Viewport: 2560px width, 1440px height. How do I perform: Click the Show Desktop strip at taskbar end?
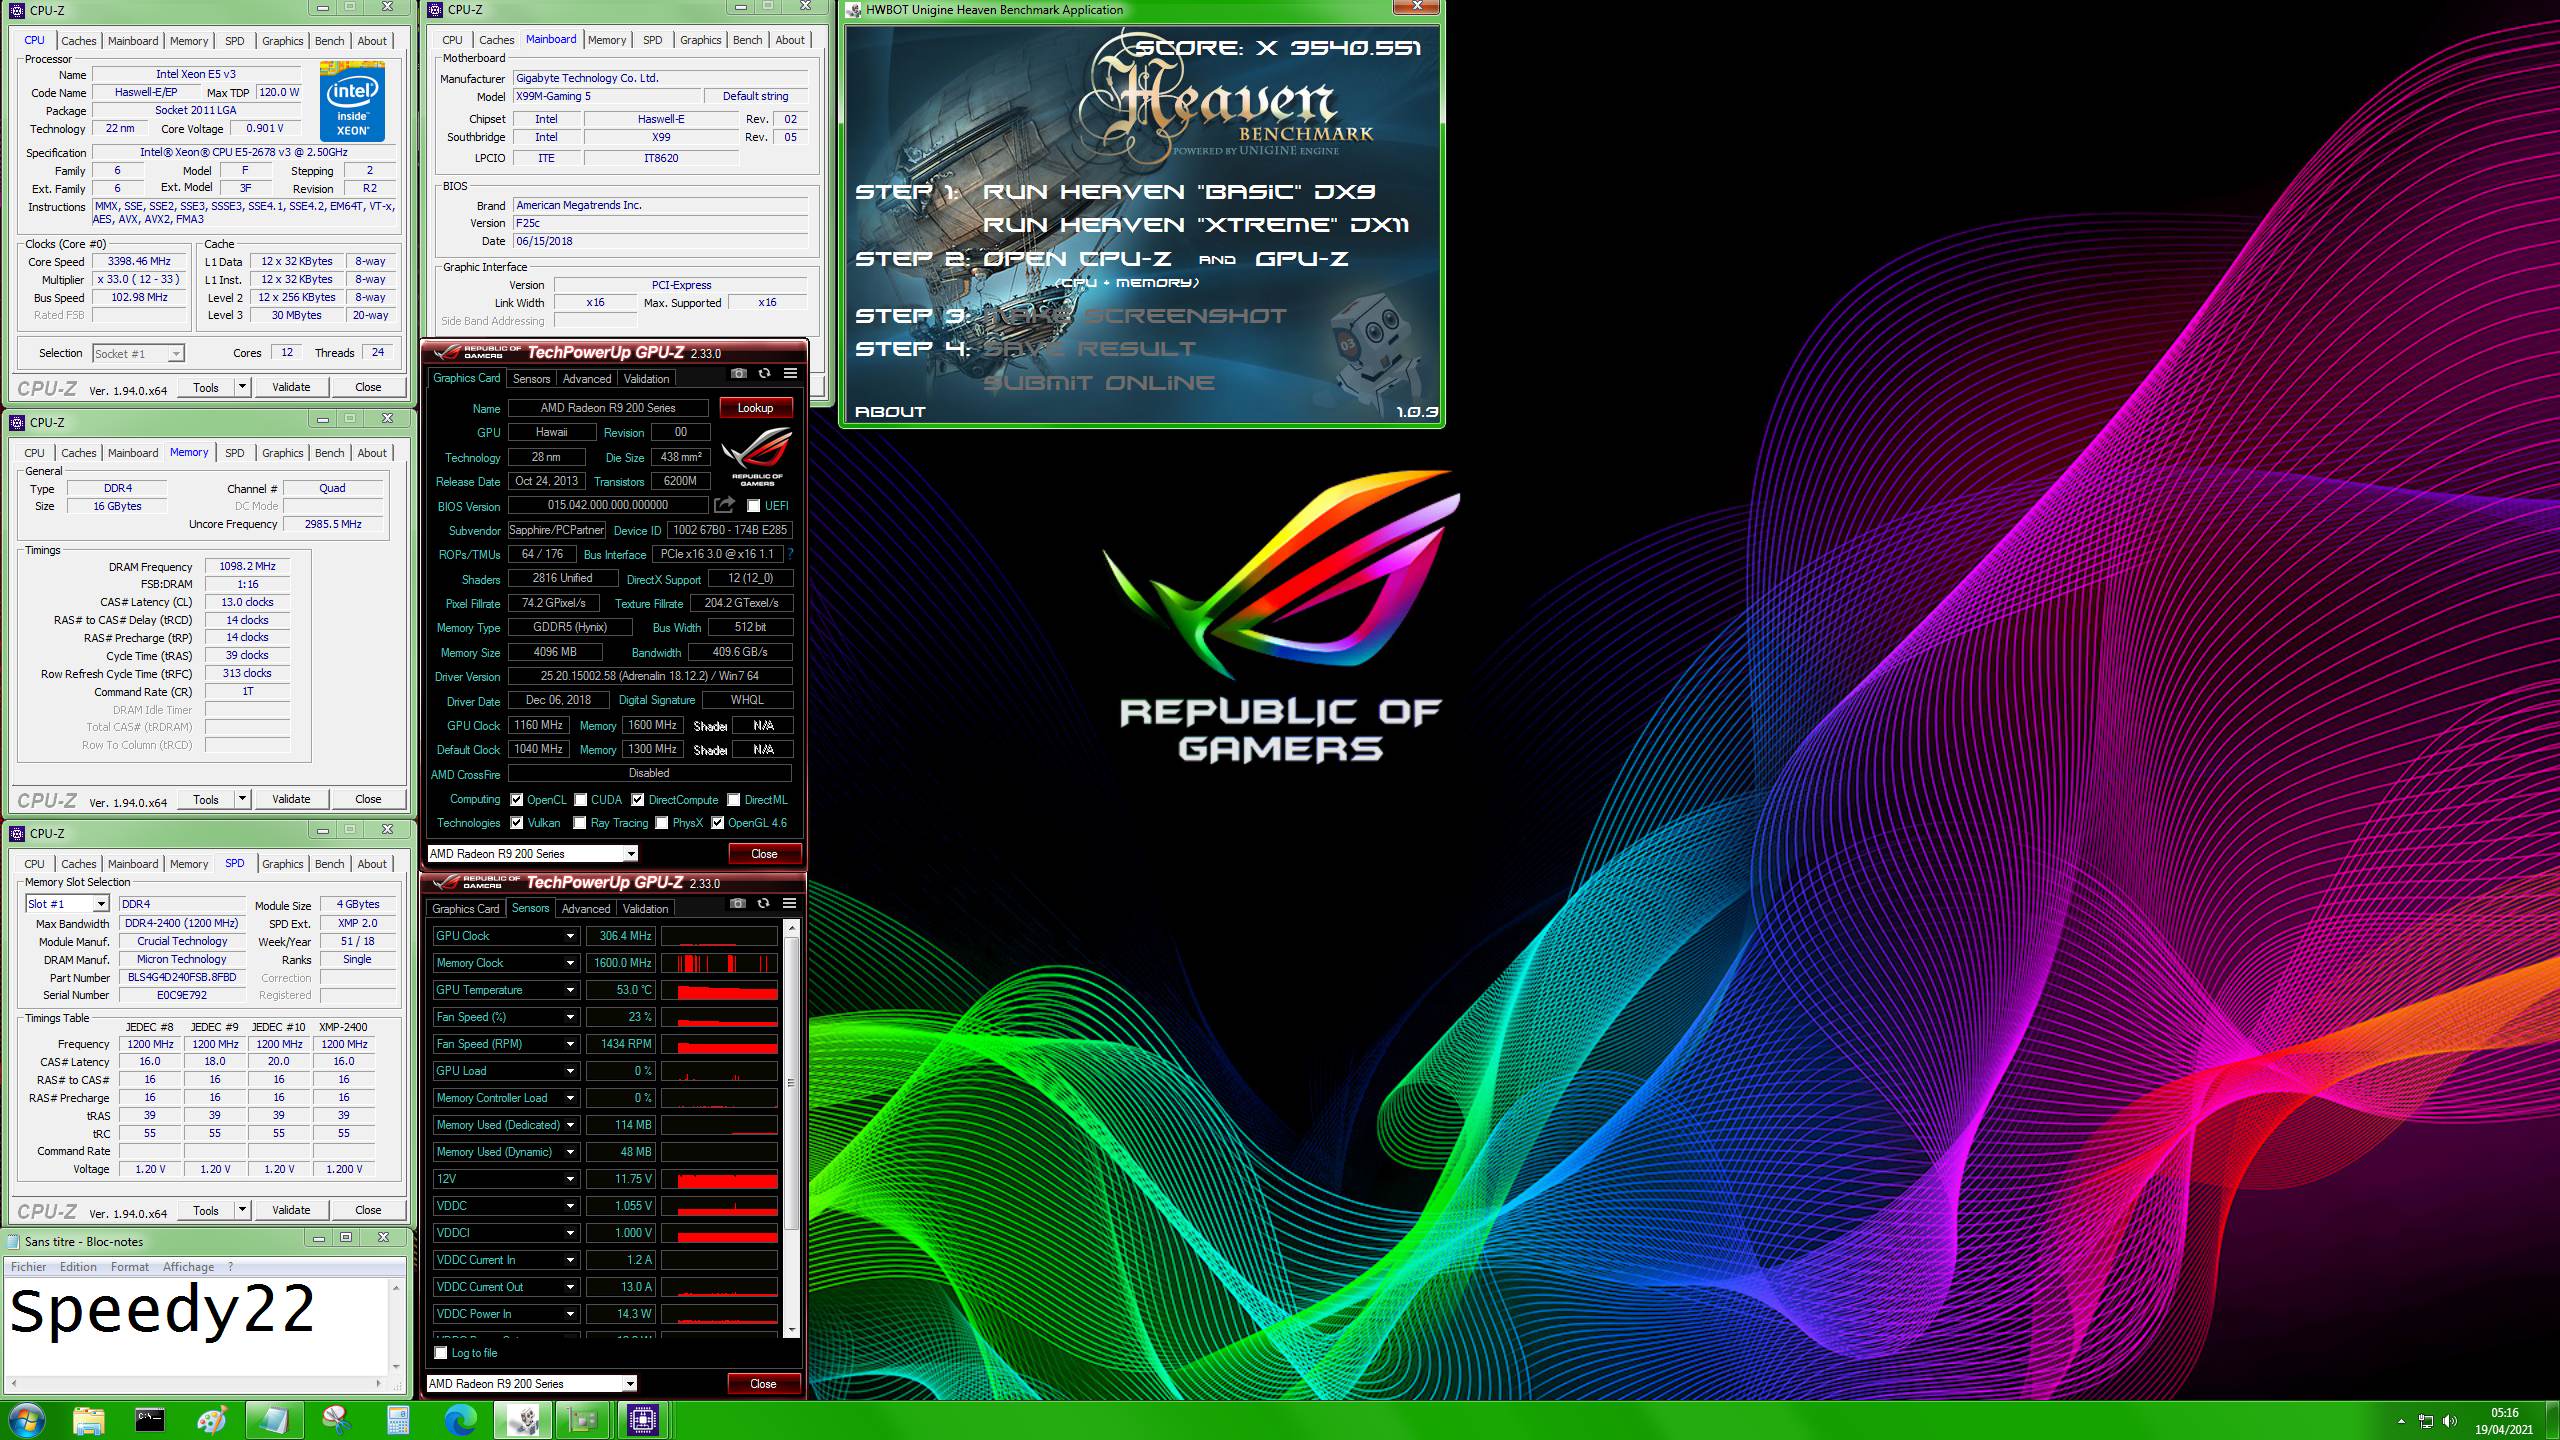2553,1420
